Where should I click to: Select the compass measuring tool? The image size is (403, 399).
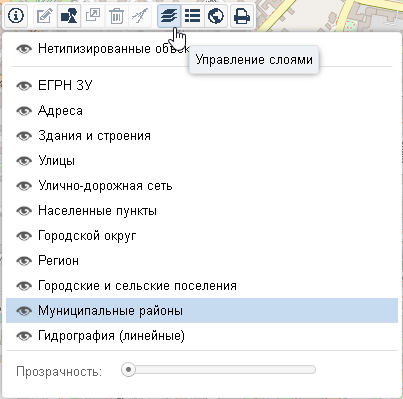pyautogui.click(x=140, y=16)
